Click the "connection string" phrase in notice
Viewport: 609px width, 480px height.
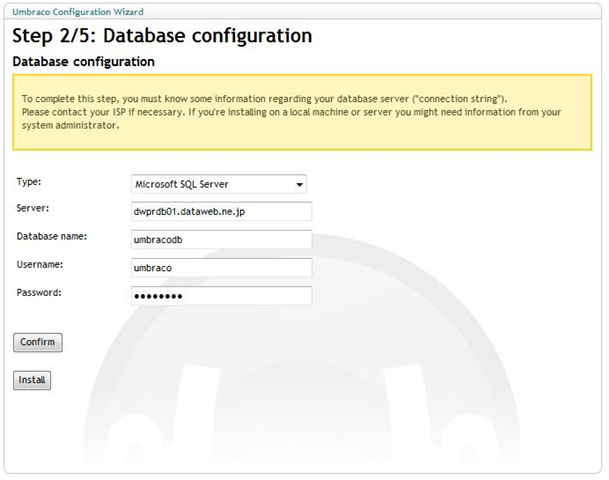(x=459, y=99)
